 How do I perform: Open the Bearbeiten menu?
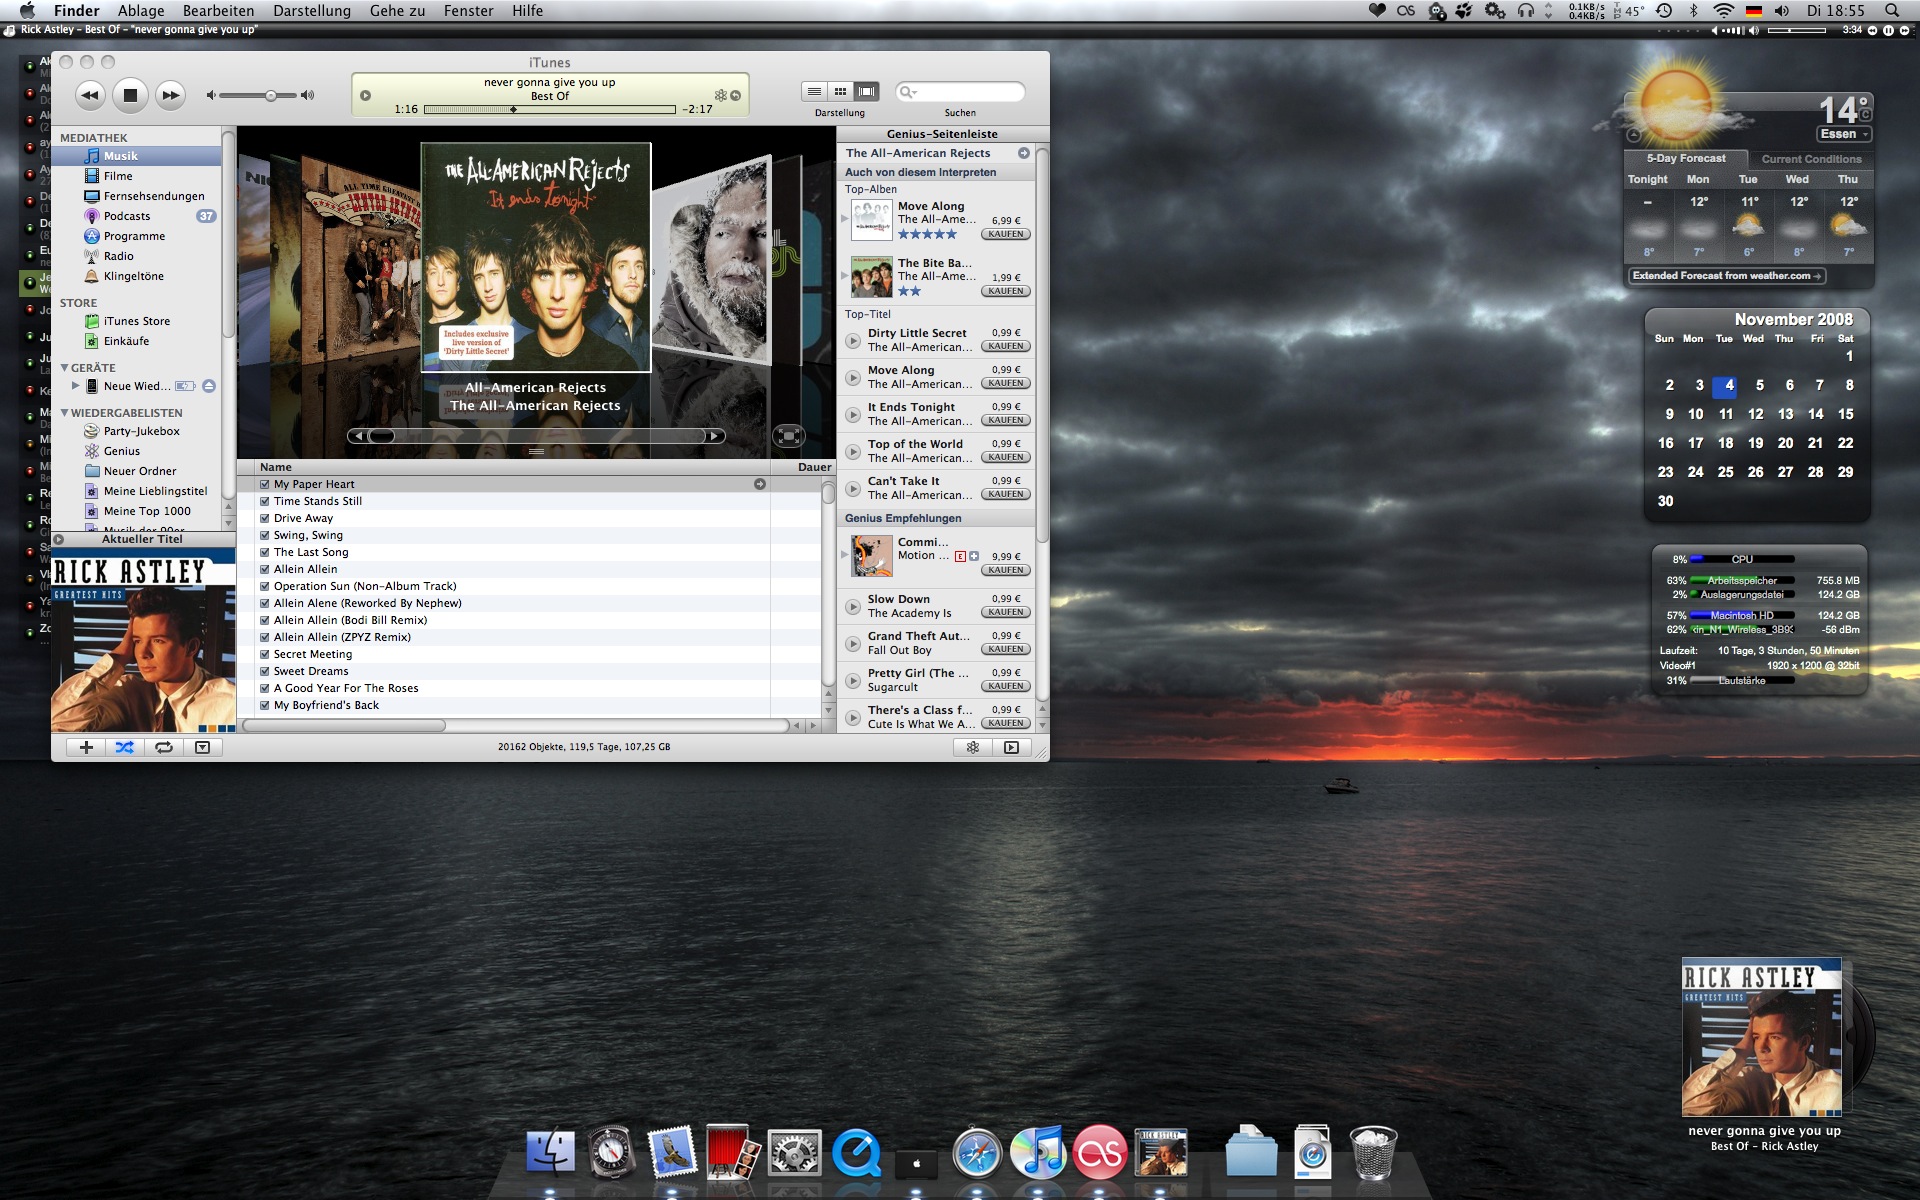point(218,11)
